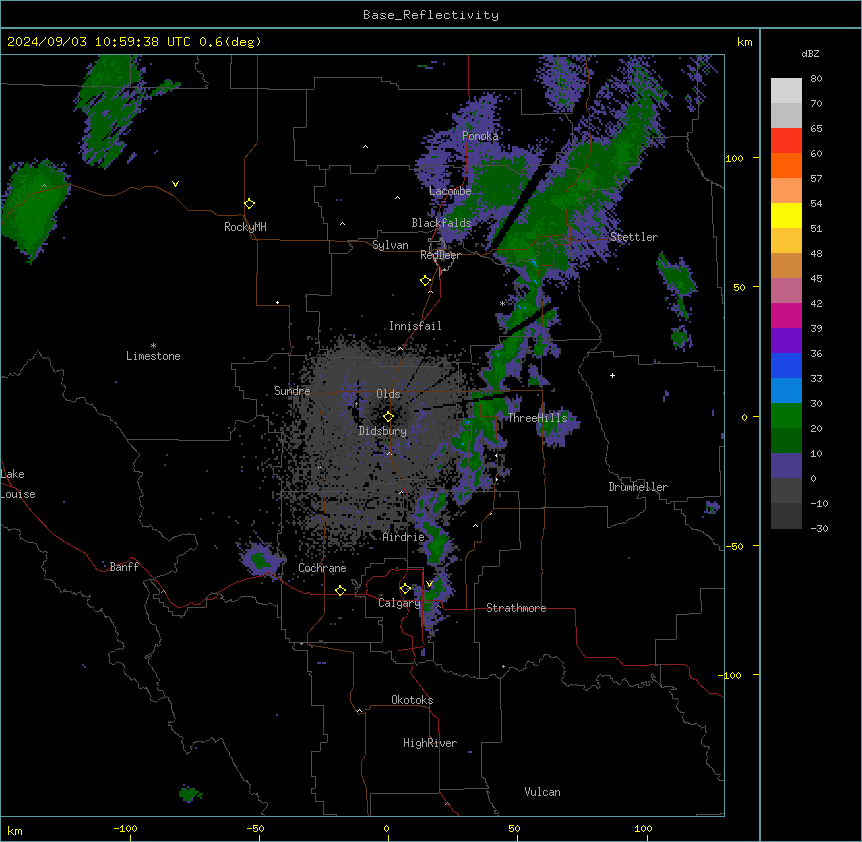Click the yellow diamond marker south of RedDeer
This screenshot has width=862, height=842.
(425, 281)
